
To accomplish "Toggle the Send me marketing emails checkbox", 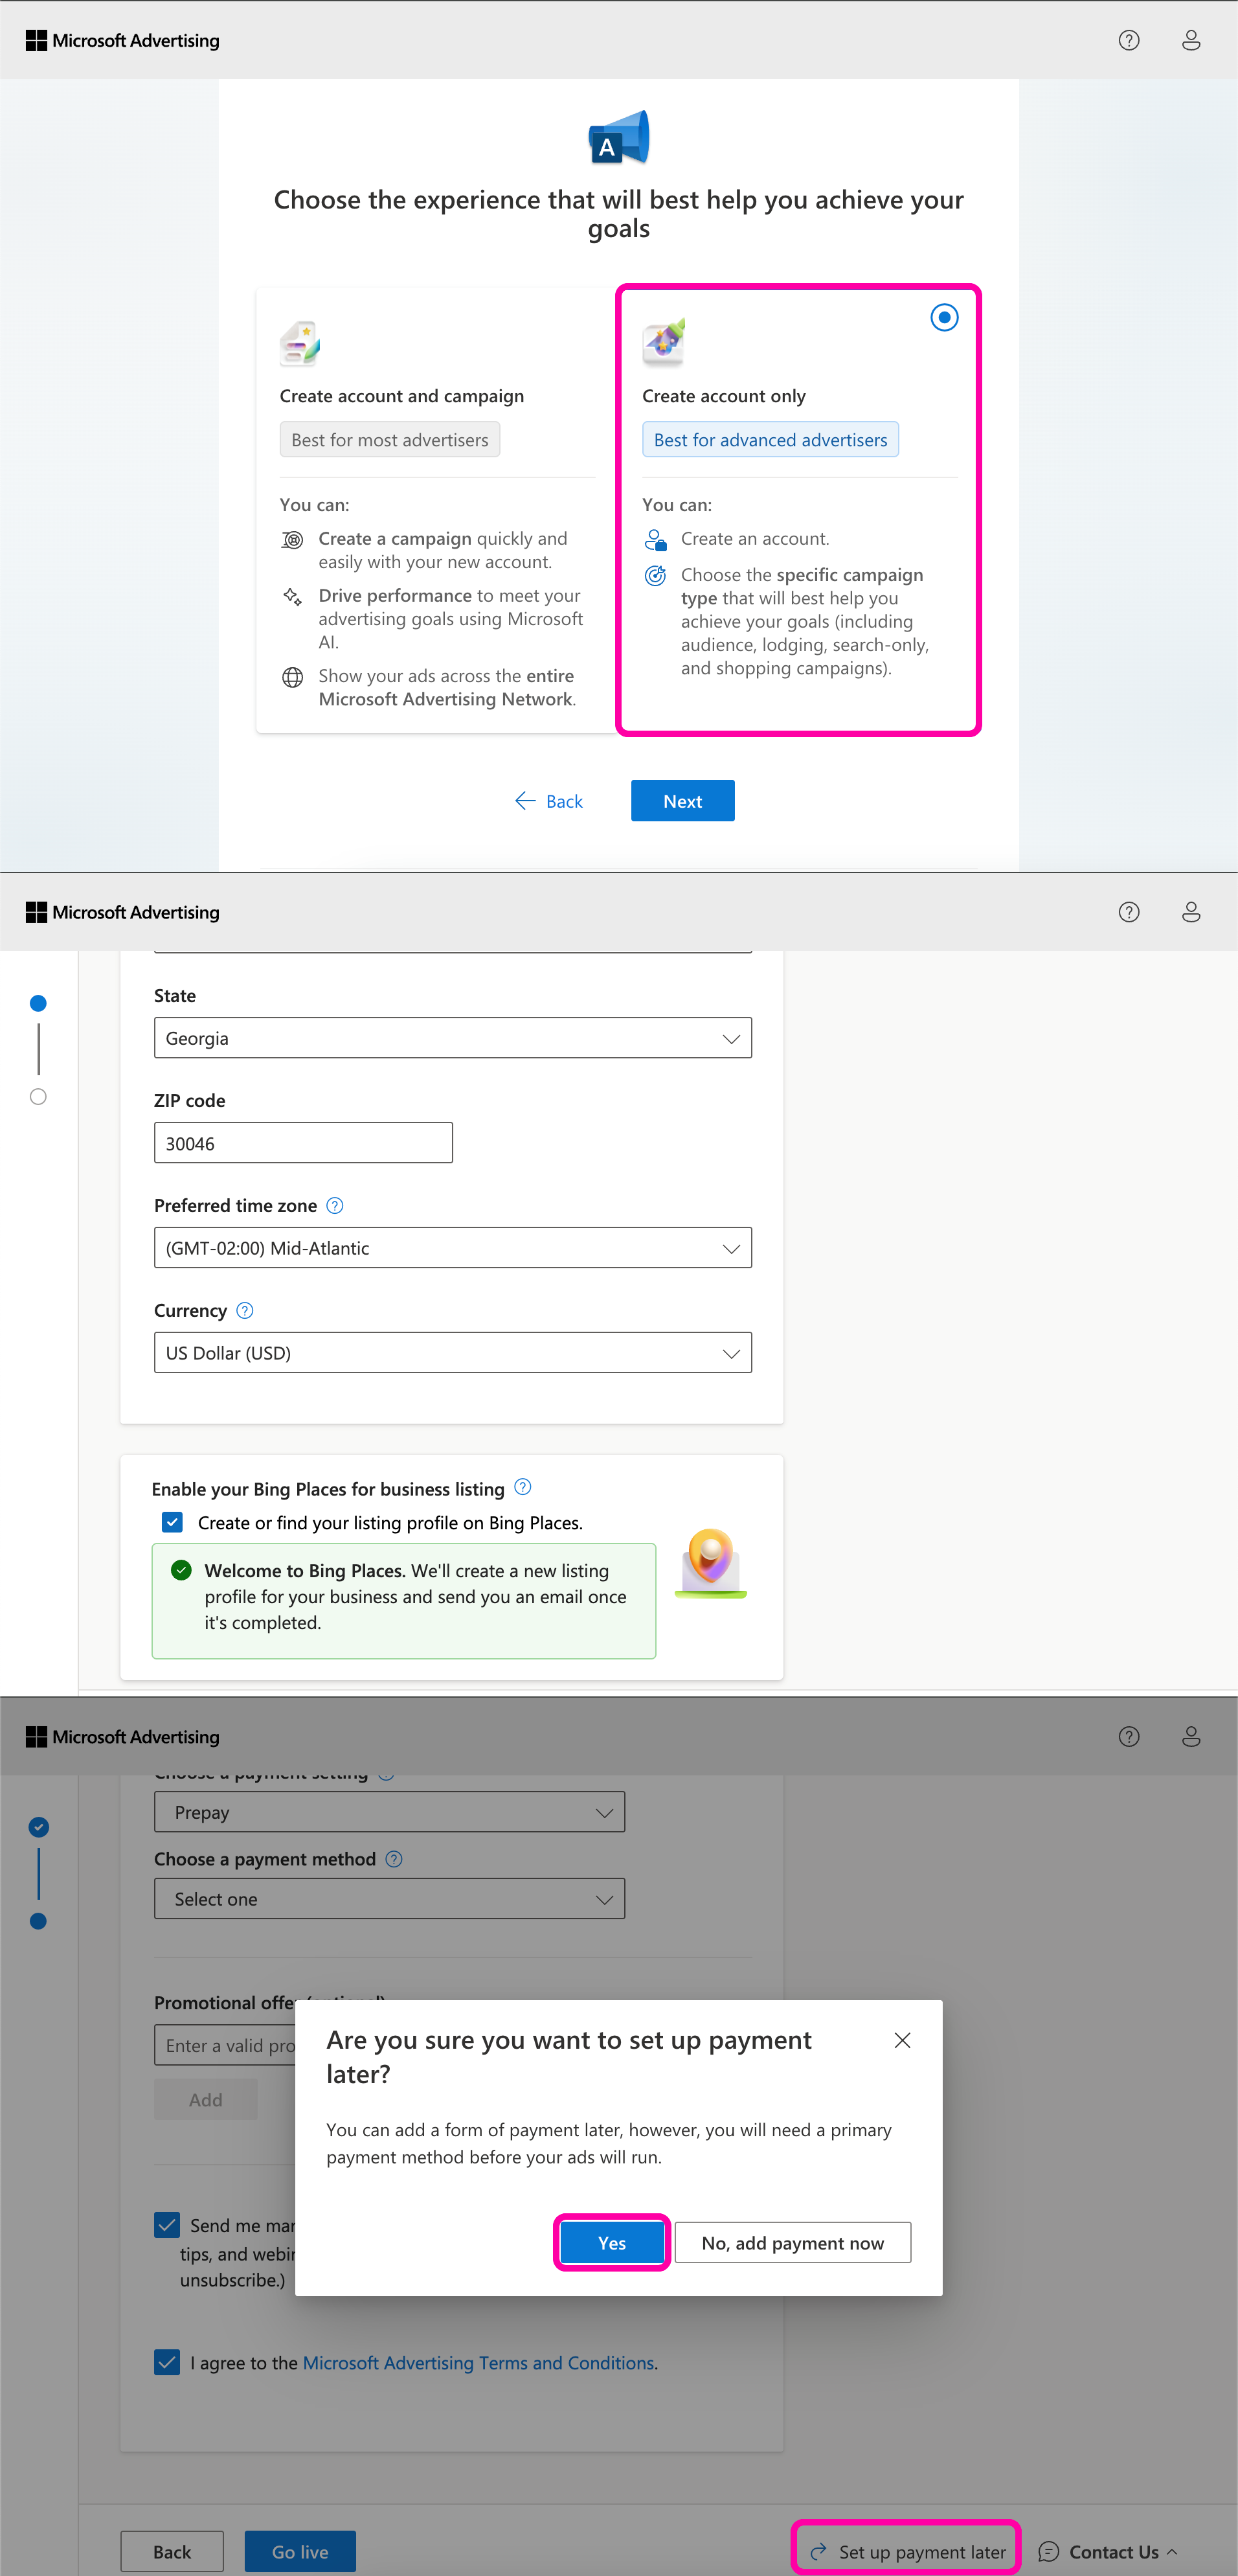I will pos(167,2225).
